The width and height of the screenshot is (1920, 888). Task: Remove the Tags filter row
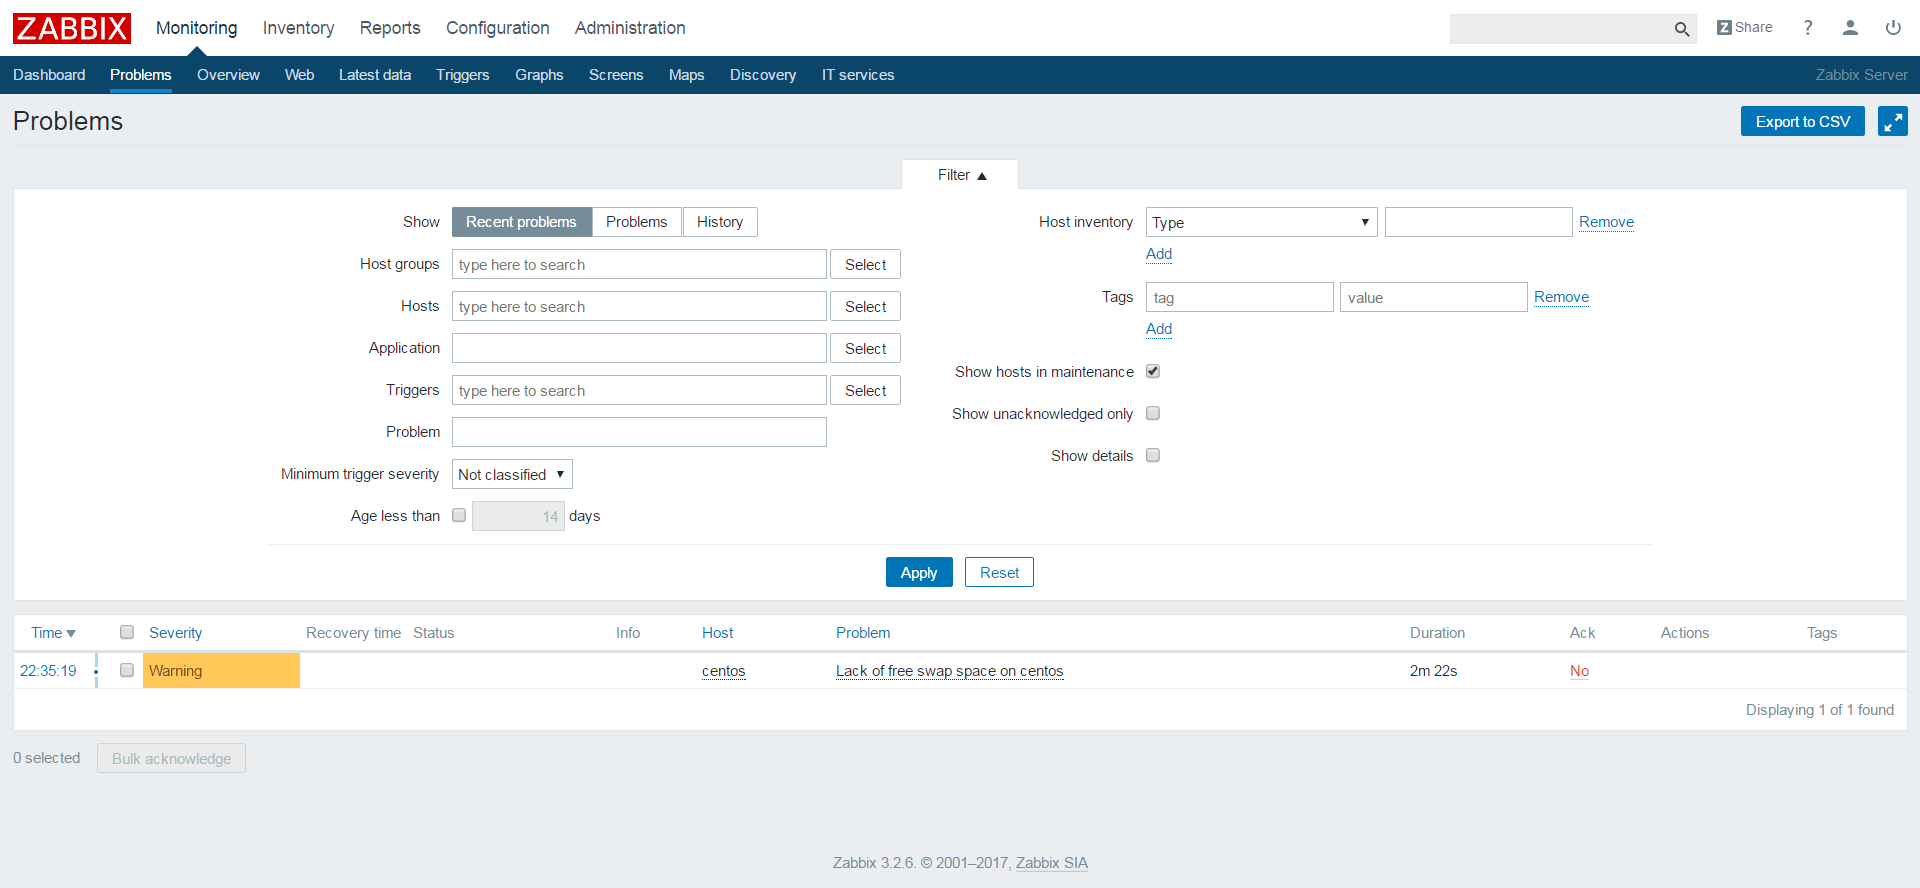click(x=1561, y=297)
